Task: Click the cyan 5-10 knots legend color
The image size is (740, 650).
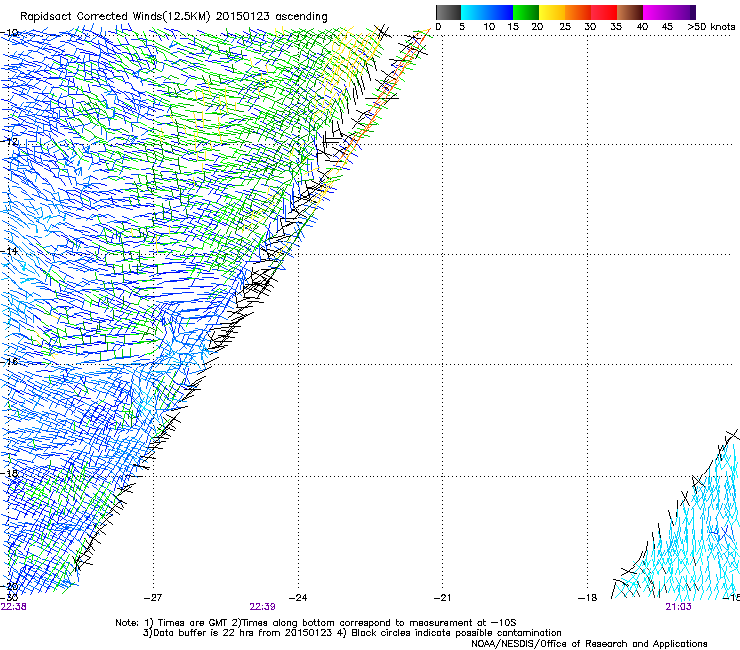Action: (474, 12)
